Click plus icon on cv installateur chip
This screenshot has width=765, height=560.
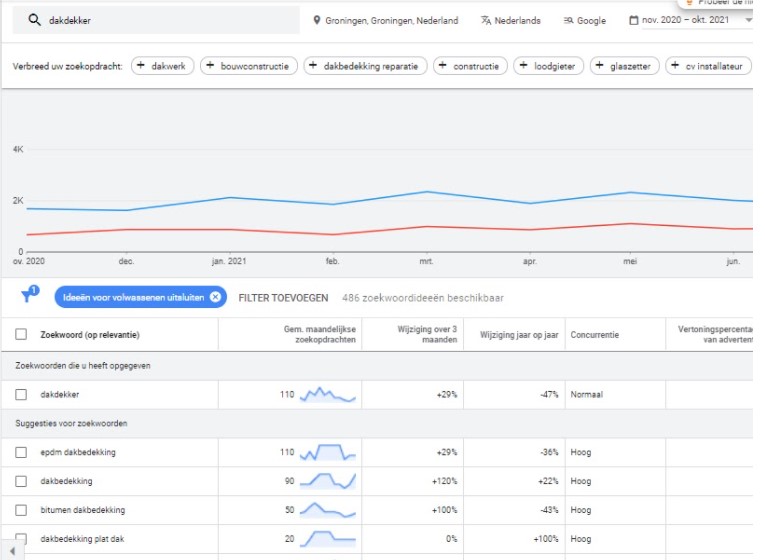[x=675, y=65]
